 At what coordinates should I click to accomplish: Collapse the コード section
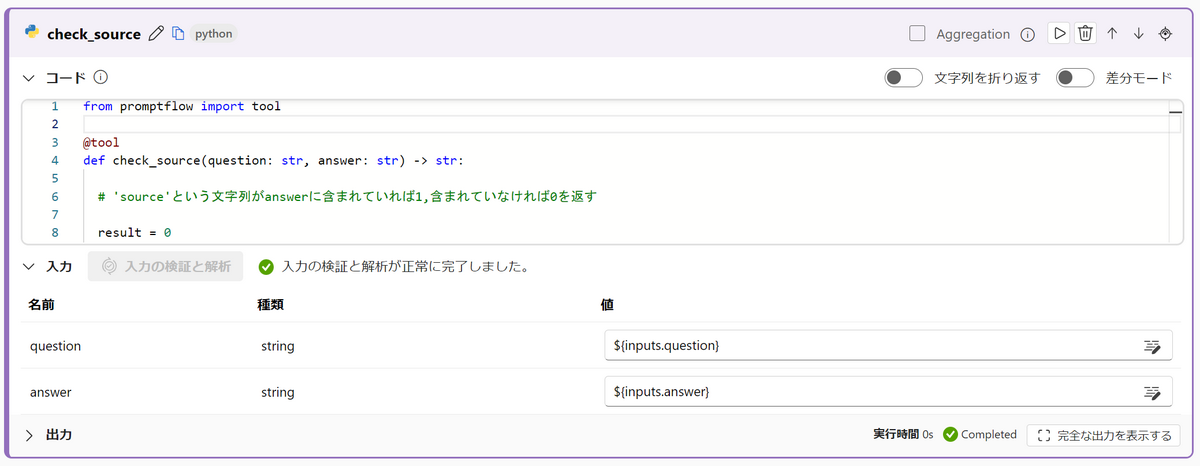click(x=29, y=77)
